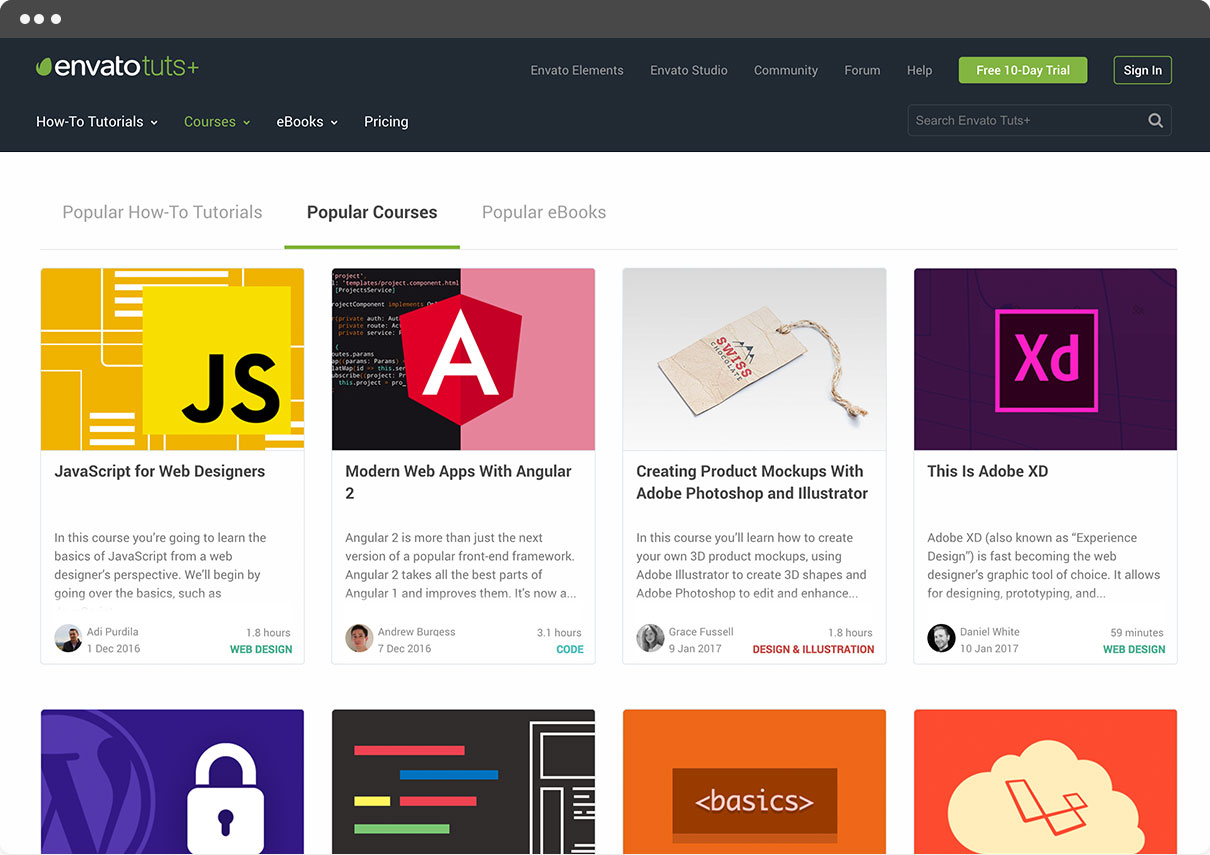Click the Envato Tuts+ logo
Viewport: 1210px width, 855px height.
click(117, 67)
